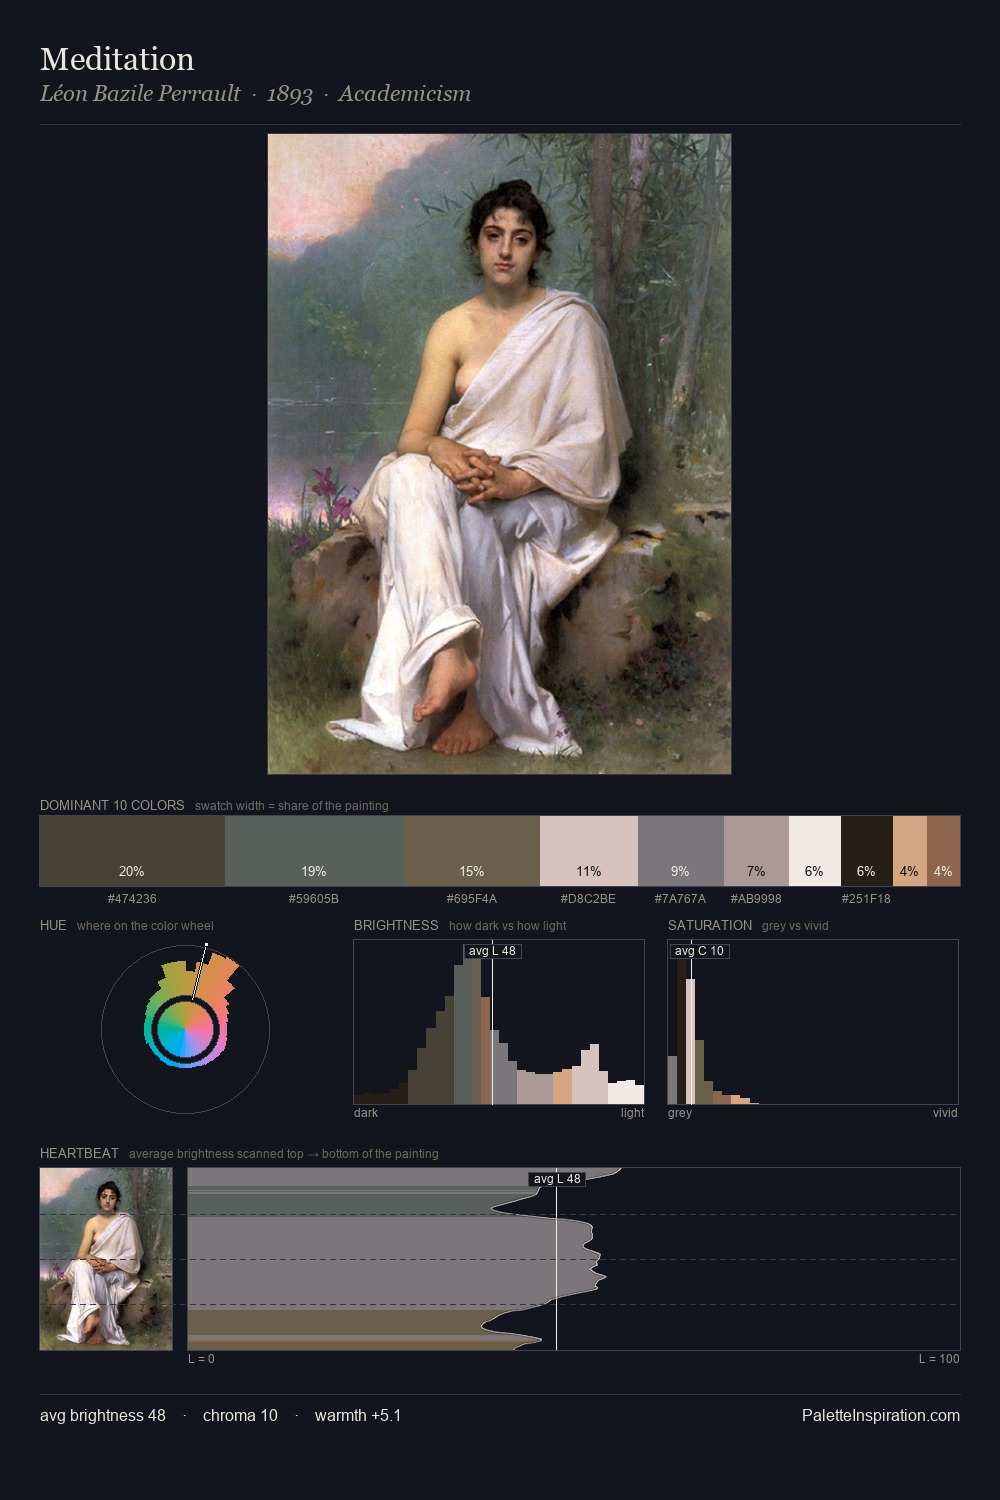Click the style label "Academicism"
Screen dimensions: 1000x1500
tap(404, 94)
